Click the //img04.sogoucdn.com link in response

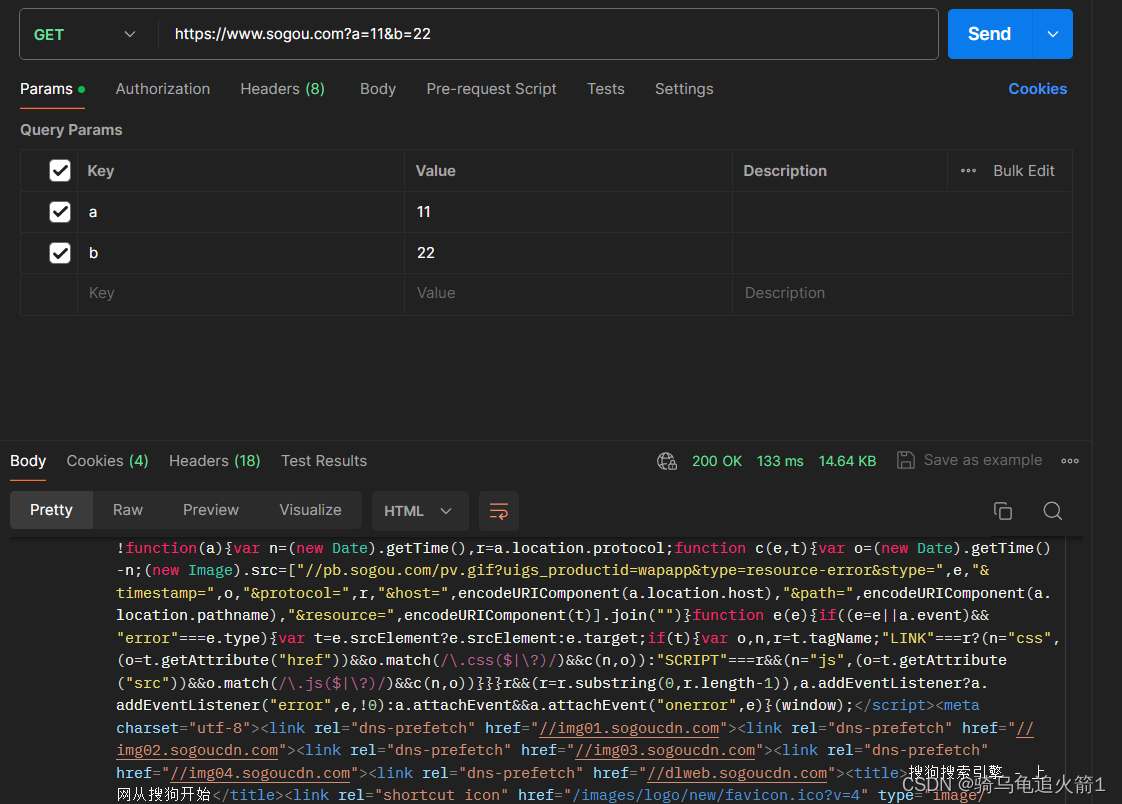click(x=260, y=773)
